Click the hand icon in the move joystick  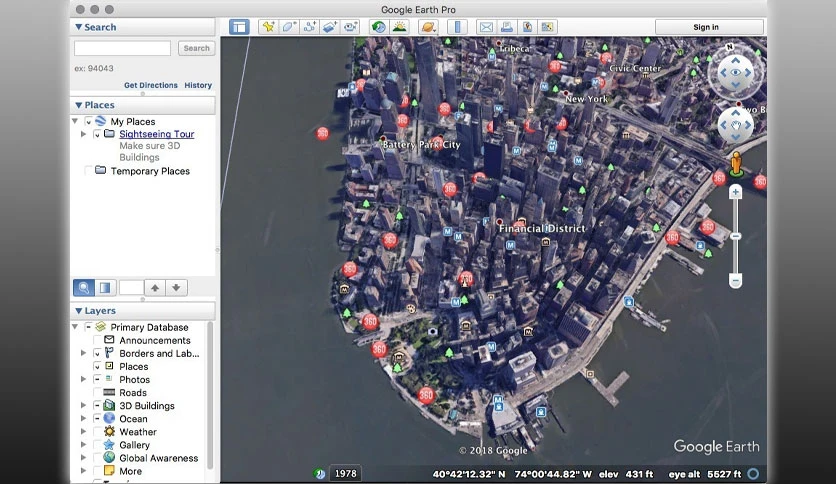(736, 125)
